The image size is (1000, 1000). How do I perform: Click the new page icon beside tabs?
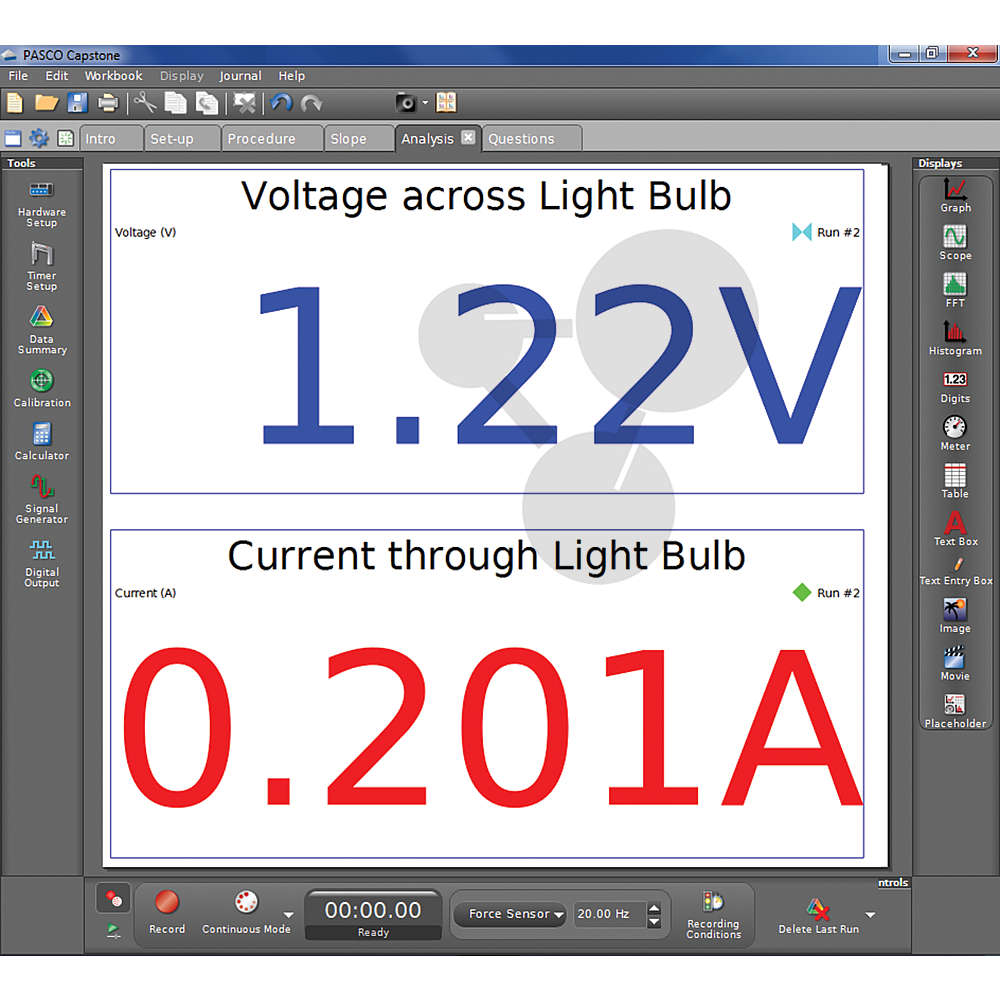[13, 138]
